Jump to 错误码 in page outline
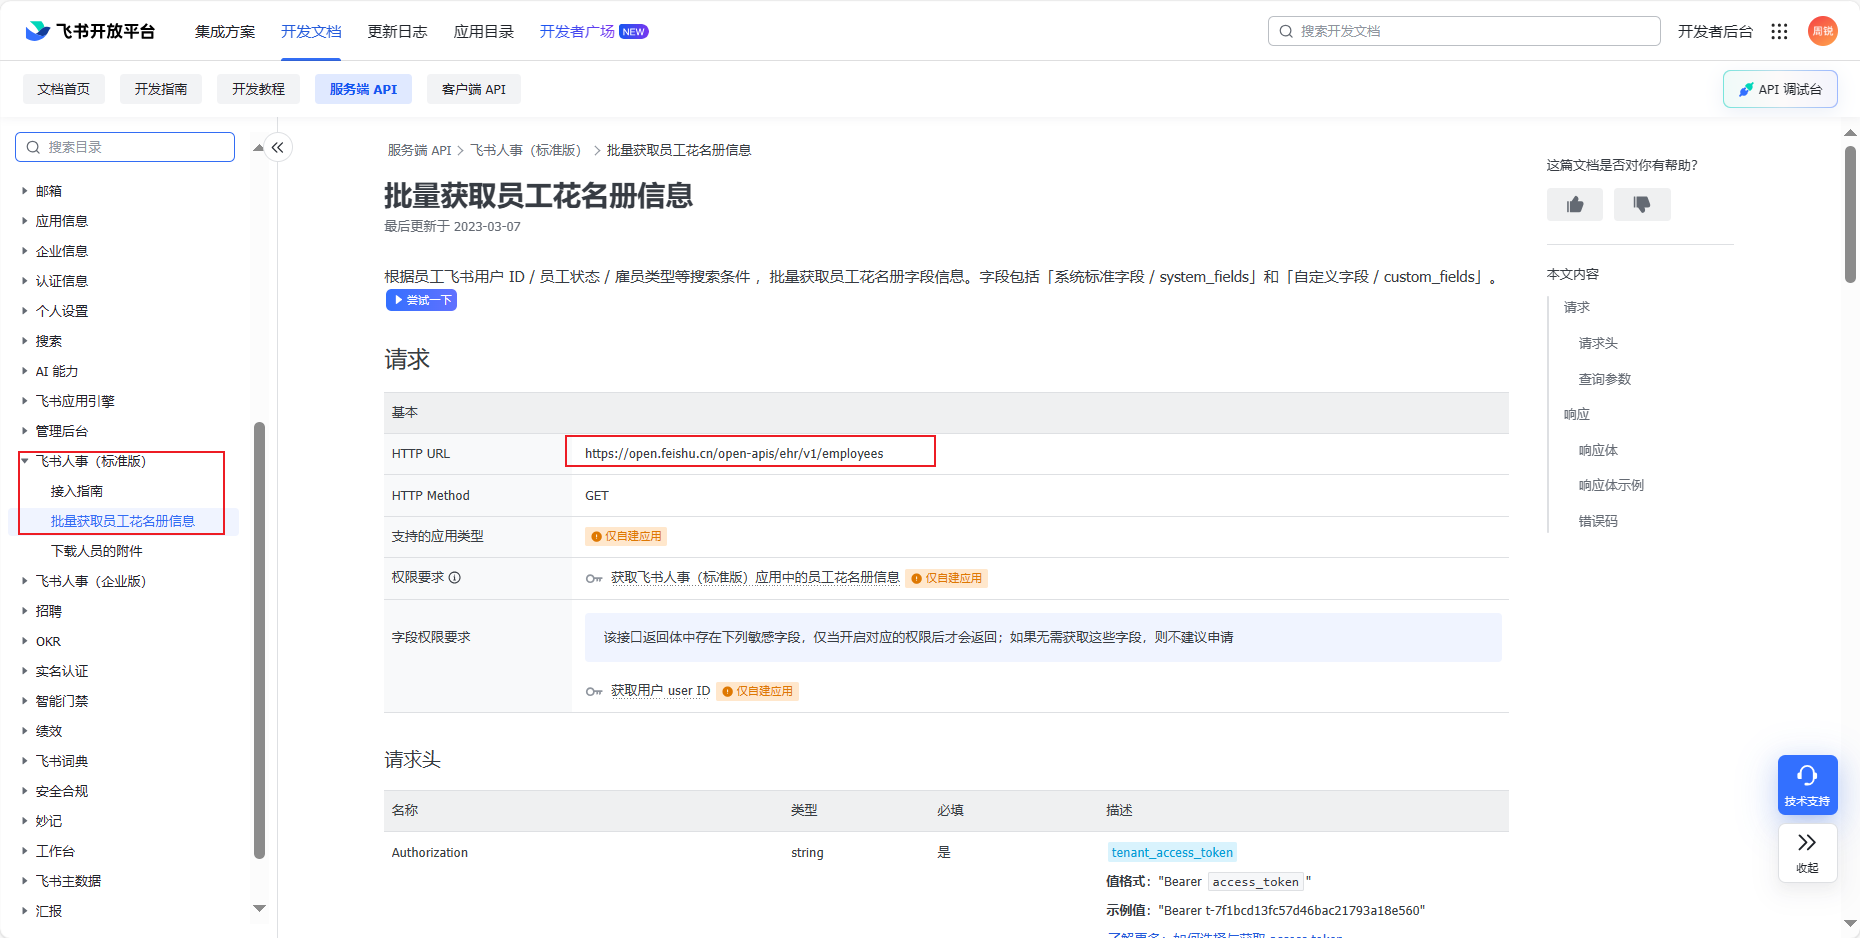 click(1598, 521)
